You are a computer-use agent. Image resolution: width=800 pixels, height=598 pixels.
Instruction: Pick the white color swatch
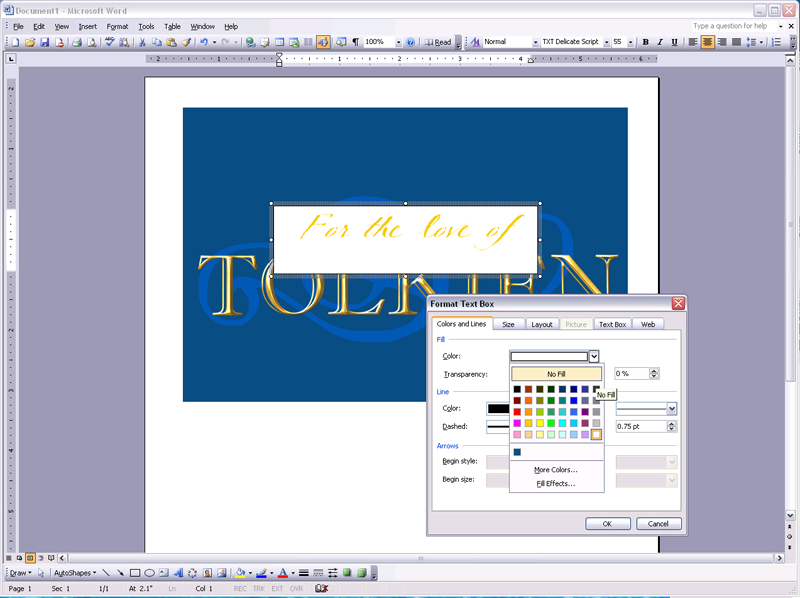click(596, 434)
